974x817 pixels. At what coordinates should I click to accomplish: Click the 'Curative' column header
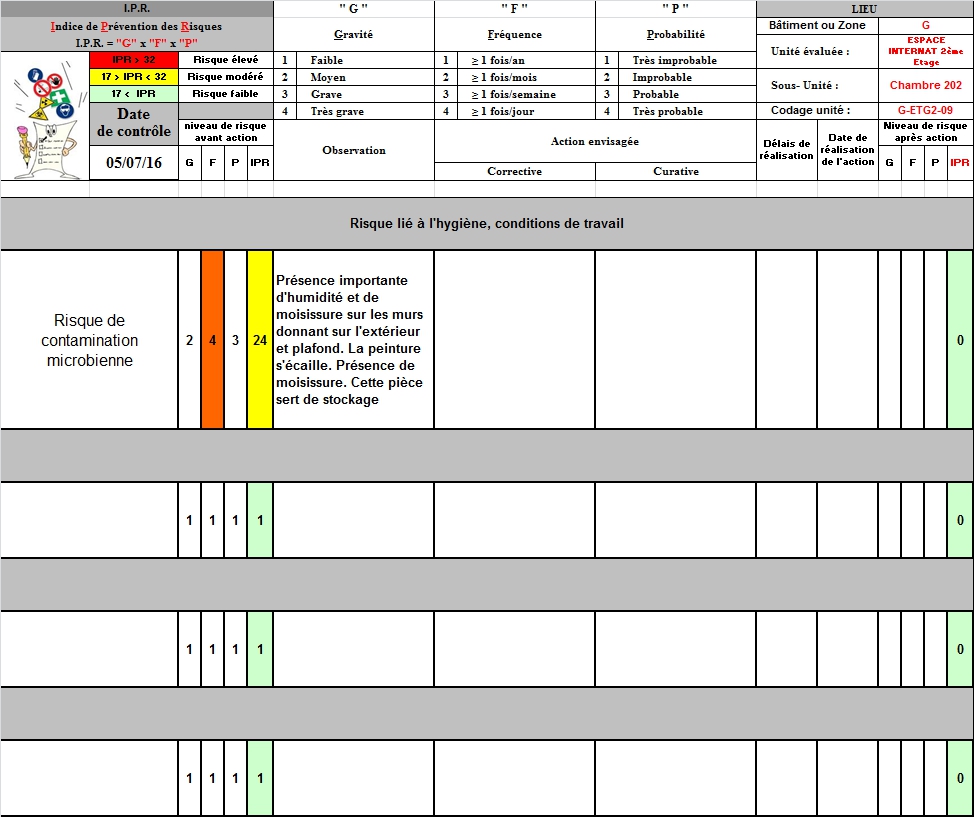coord(676,172)
